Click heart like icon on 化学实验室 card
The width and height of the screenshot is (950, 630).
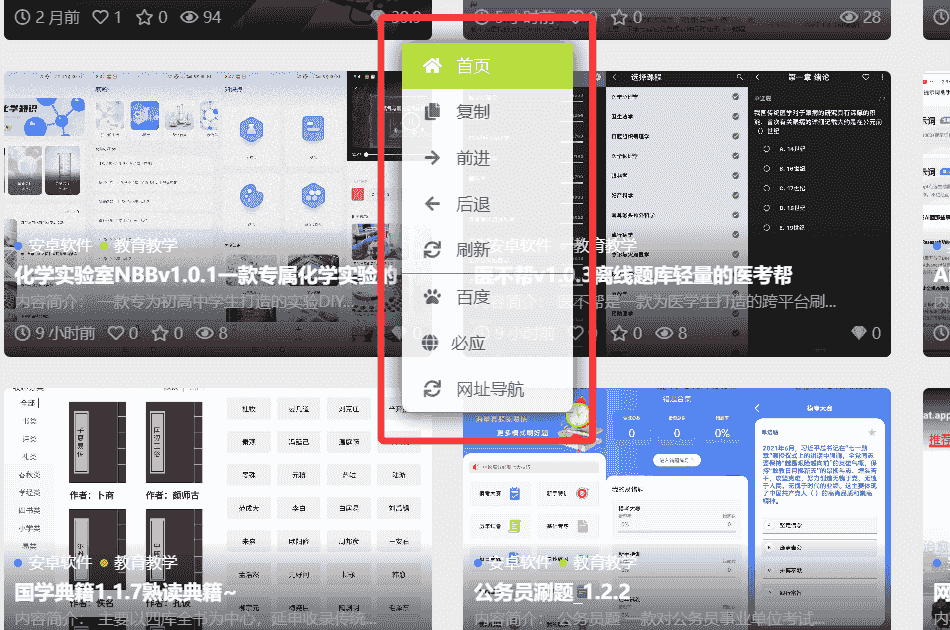coord(116,333)
